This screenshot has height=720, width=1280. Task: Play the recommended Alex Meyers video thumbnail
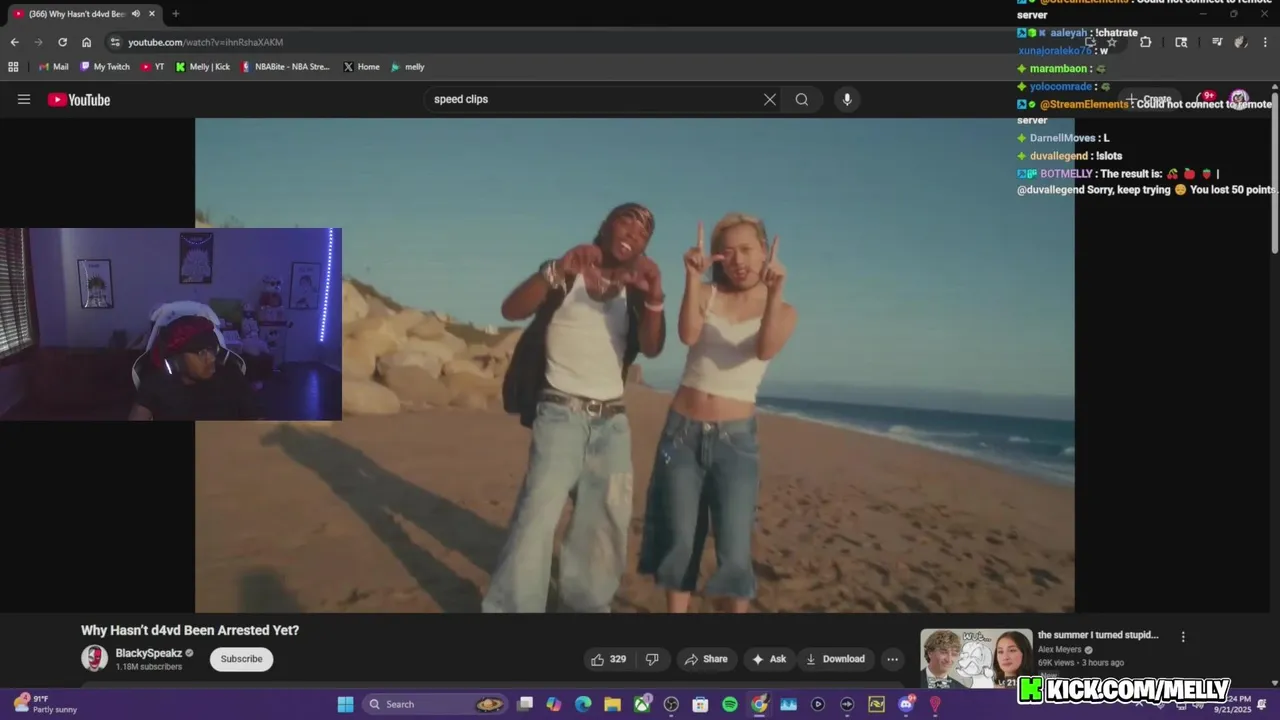pos(976,658)
